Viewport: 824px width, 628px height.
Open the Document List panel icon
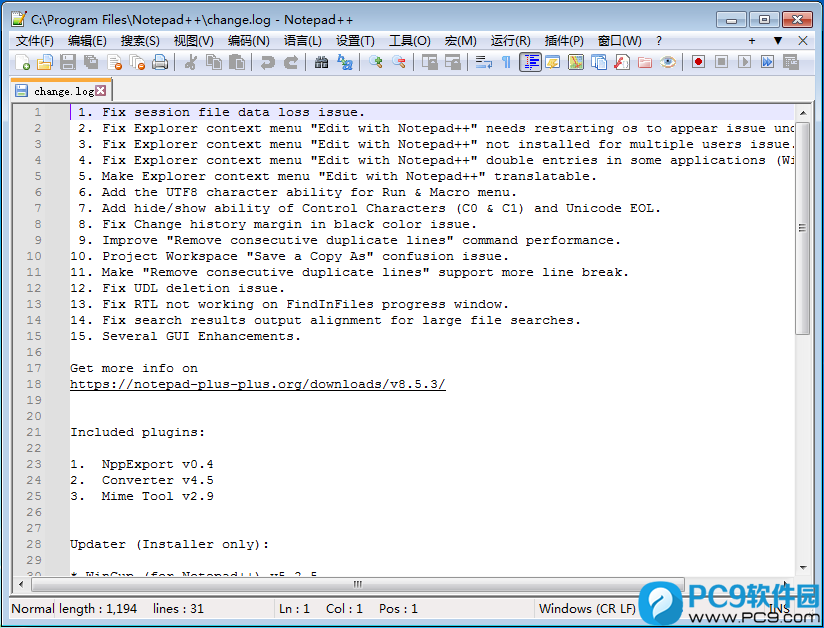(599, 63)
